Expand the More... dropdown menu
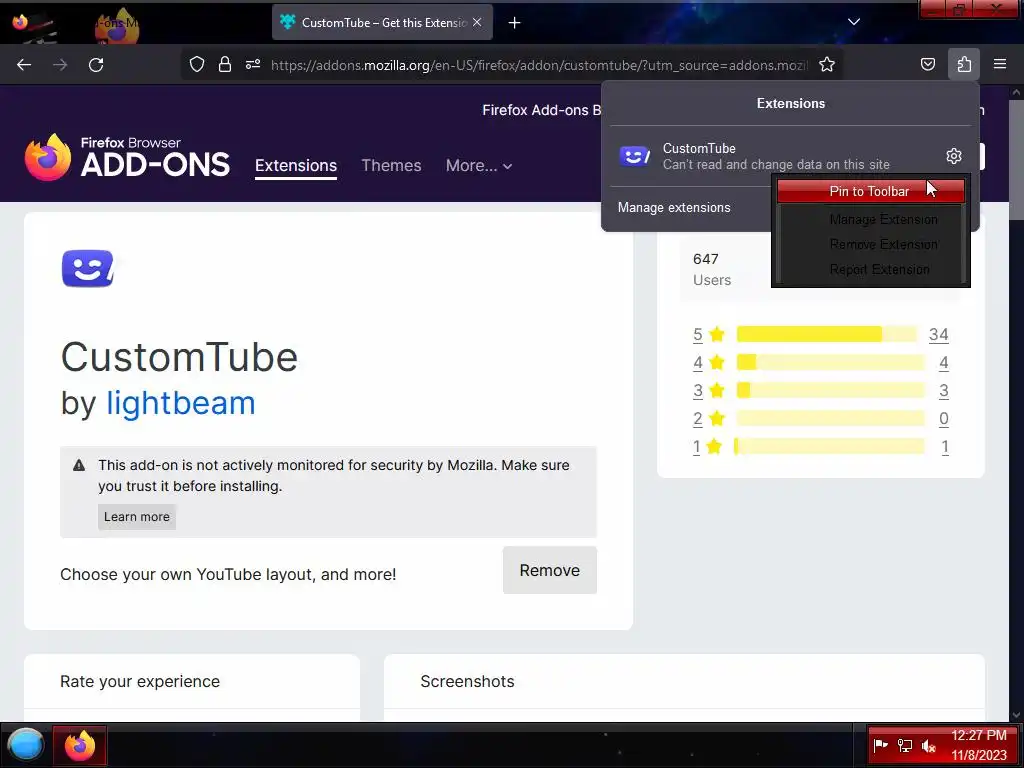 pos(479,166)
